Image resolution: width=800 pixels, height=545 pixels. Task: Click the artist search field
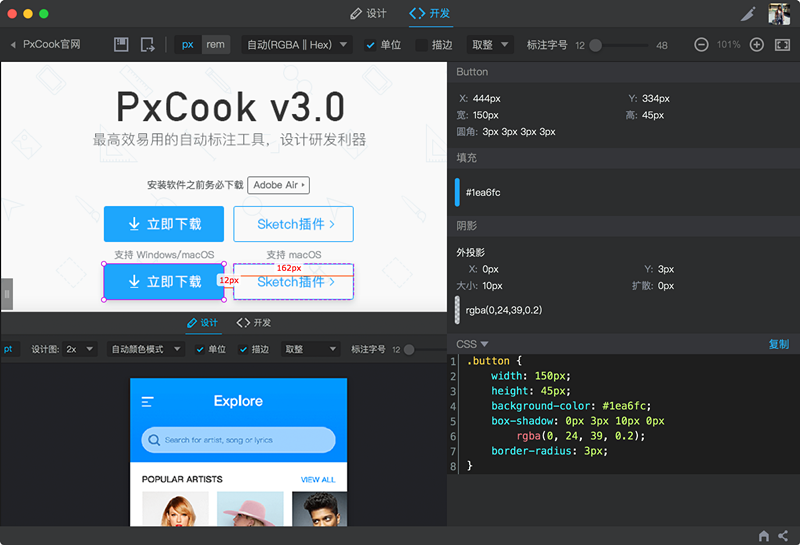pyautogui.click(x=238, y=440)
